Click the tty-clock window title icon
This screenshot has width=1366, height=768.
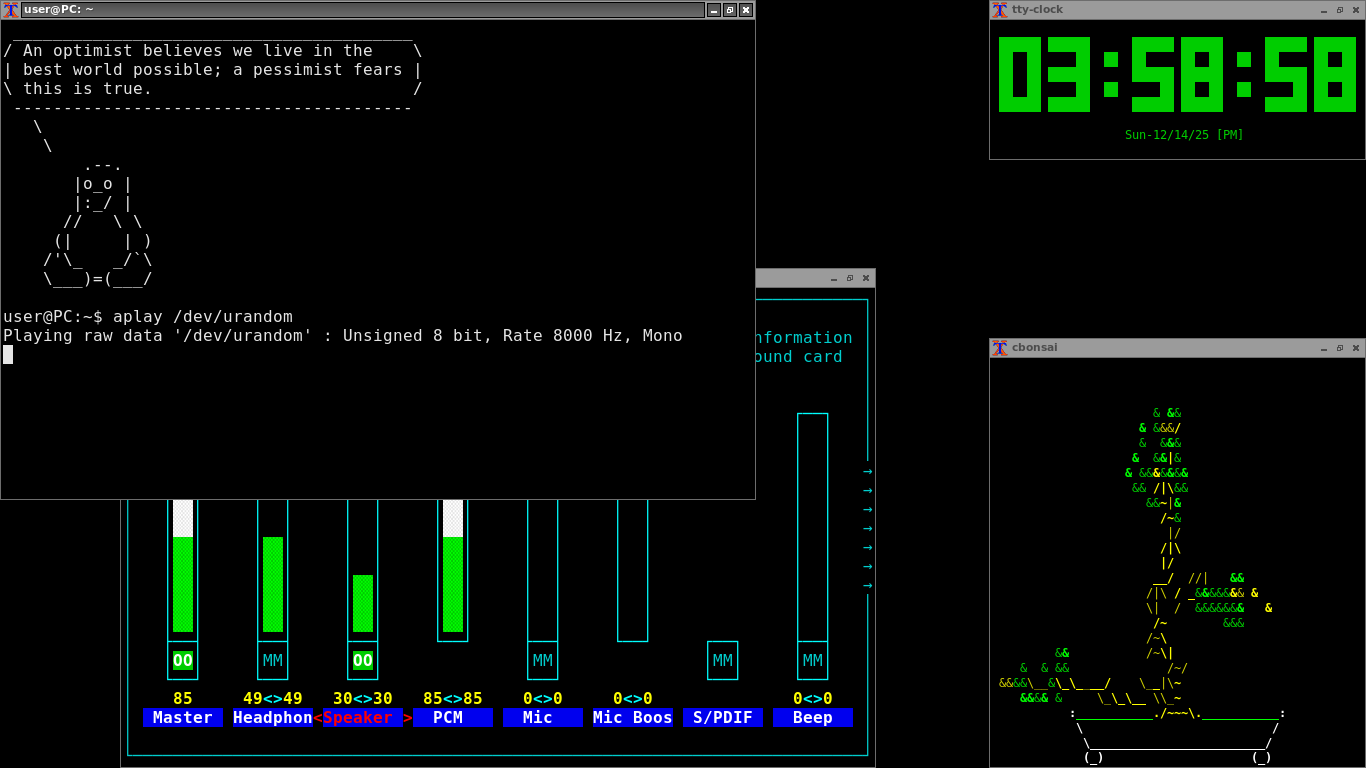point(999,10)
